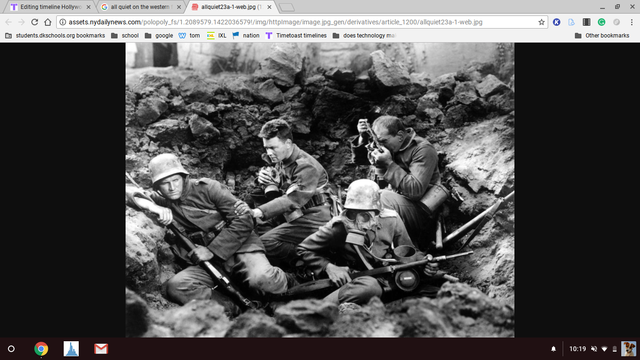Viewport: 640px width, 360px height.
Task: Click the muted volume icon in the tray
Action: coord(594,349)
